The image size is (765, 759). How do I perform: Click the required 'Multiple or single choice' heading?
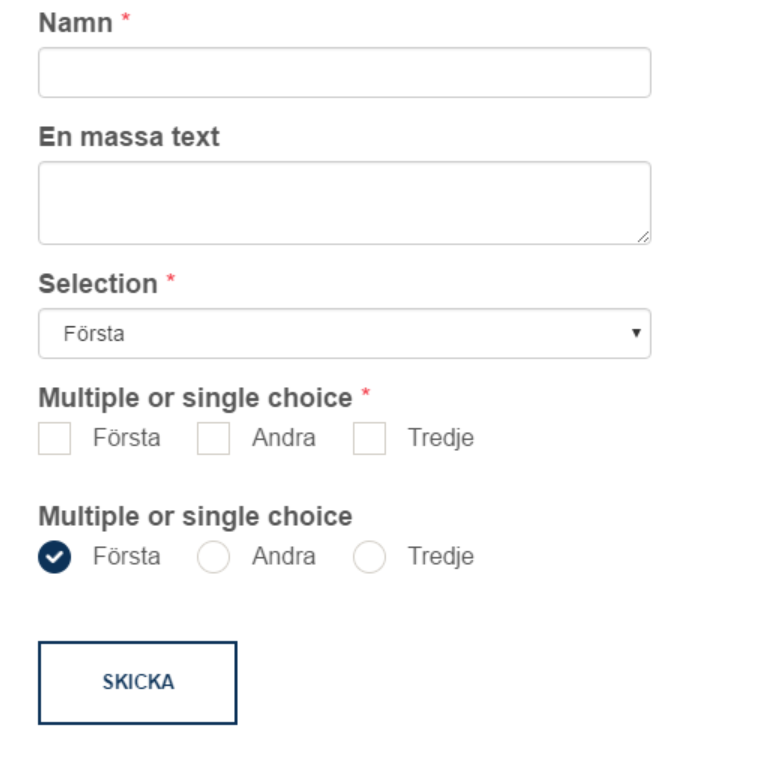(x=195, y=398)
